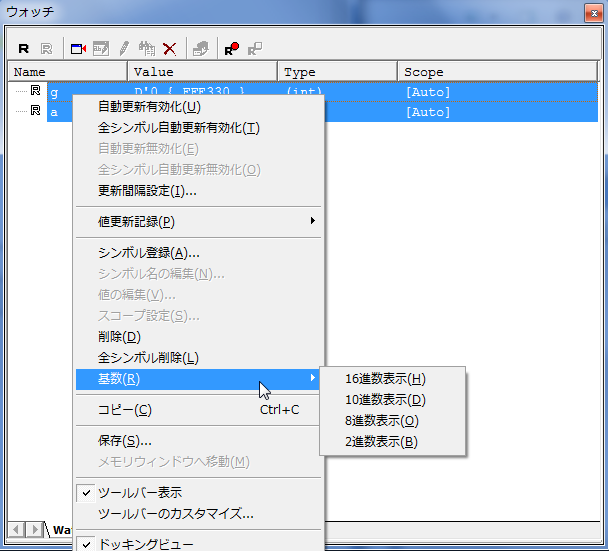Image resolution: width=609 pixels, height=551 pixels.
Task: Click the bold R auto-update toolbar icon
Action: (x=24, y=48)
